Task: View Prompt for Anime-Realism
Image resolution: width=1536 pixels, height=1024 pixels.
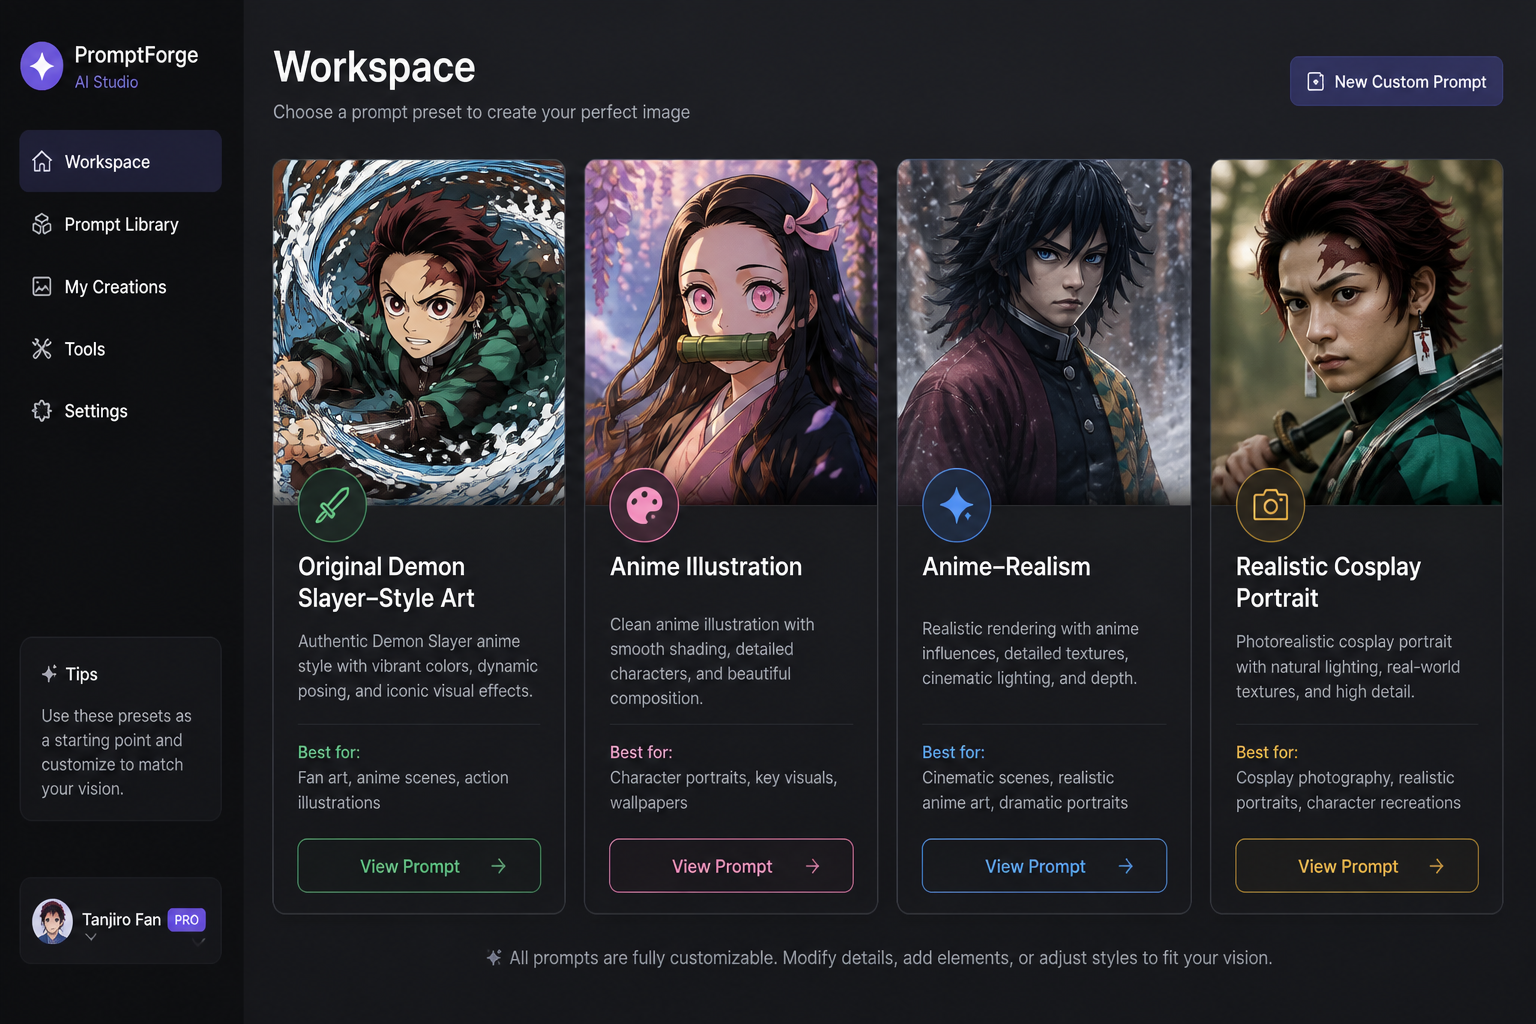Action: [1044, 866]
